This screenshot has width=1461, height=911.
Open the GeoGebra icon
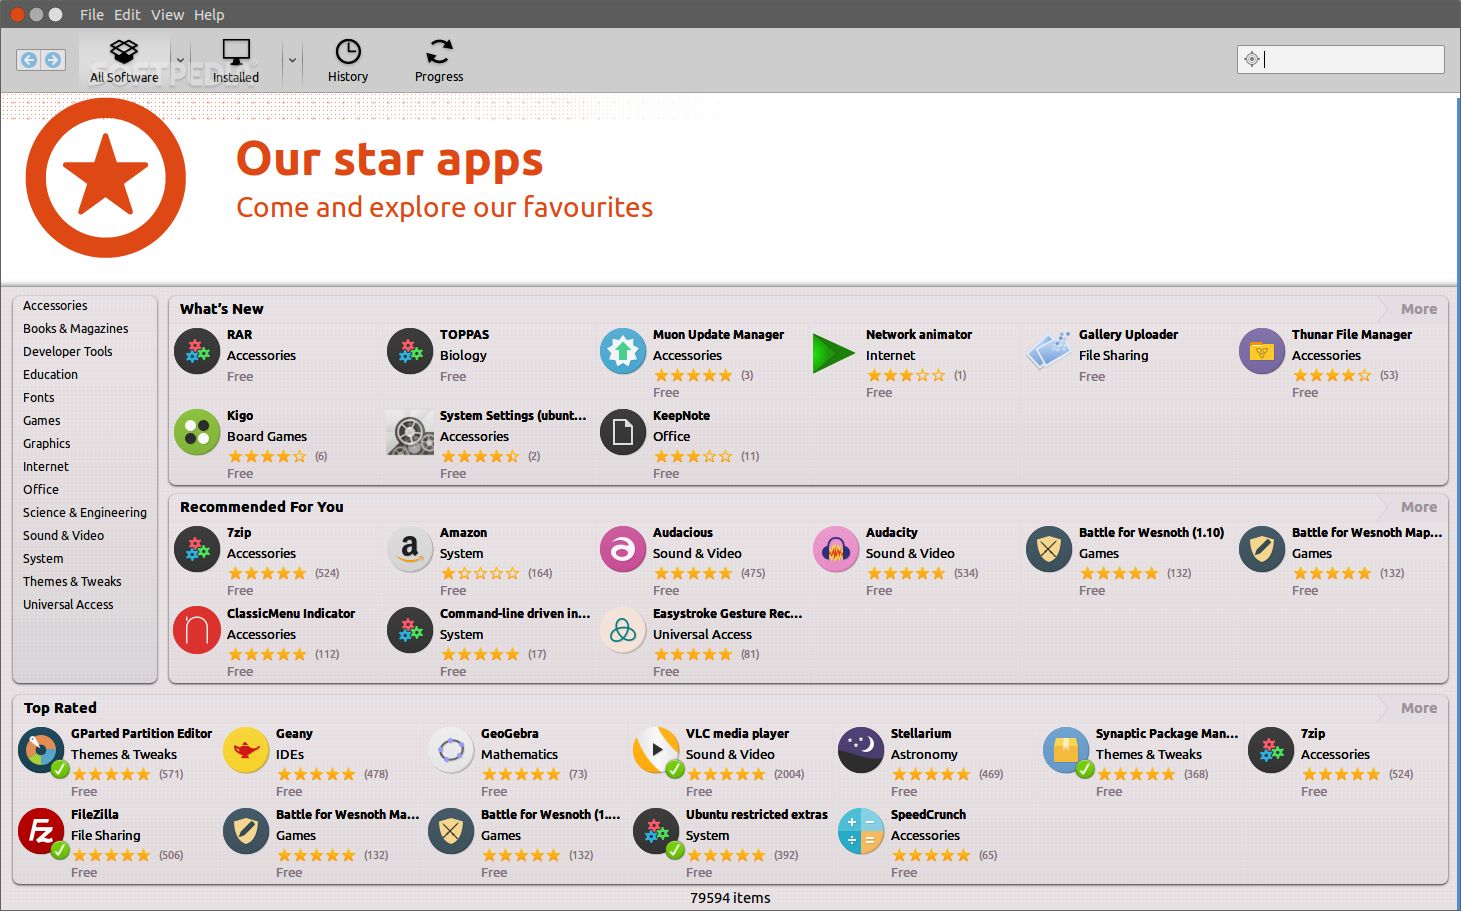pos(451,751)
